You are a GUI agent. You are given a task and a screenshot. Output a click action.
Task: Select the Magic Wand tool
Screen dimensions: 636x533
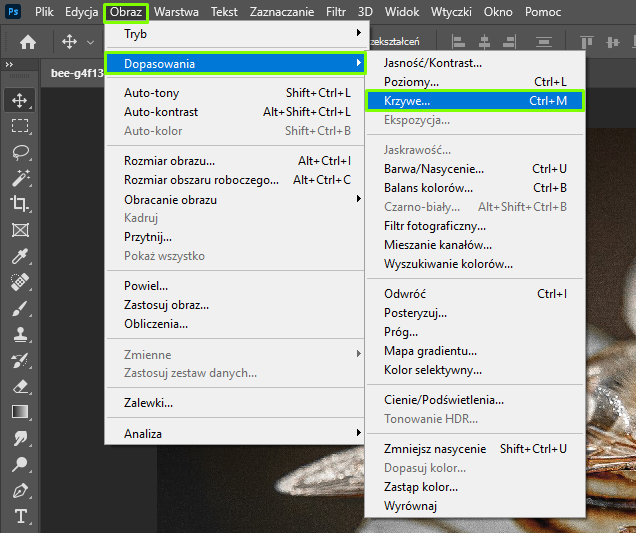(x=20, y=178)
